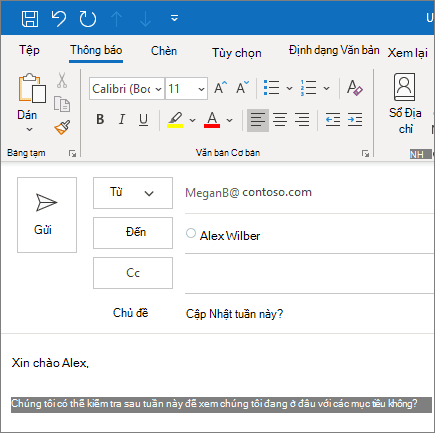435x433 pixels.
Task: Click the empty Cc input field
Action: [309, 273]
